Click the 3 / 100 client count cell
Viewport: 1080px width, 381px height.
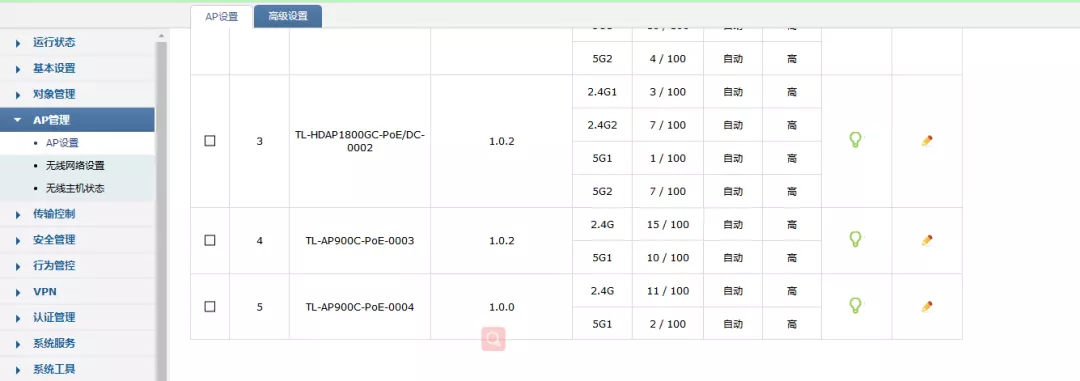(x=667, y=92)
